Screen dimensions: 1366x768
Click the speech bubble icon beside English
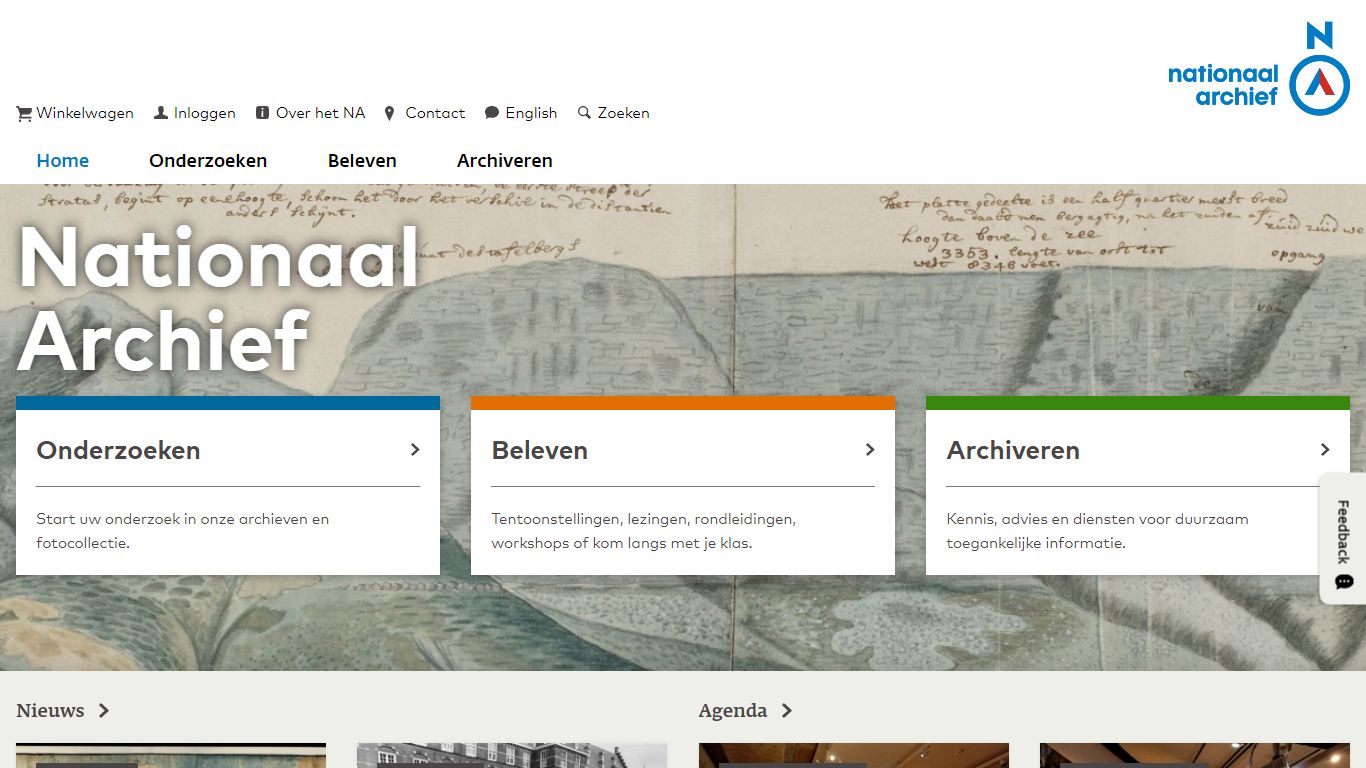point(492,113)
